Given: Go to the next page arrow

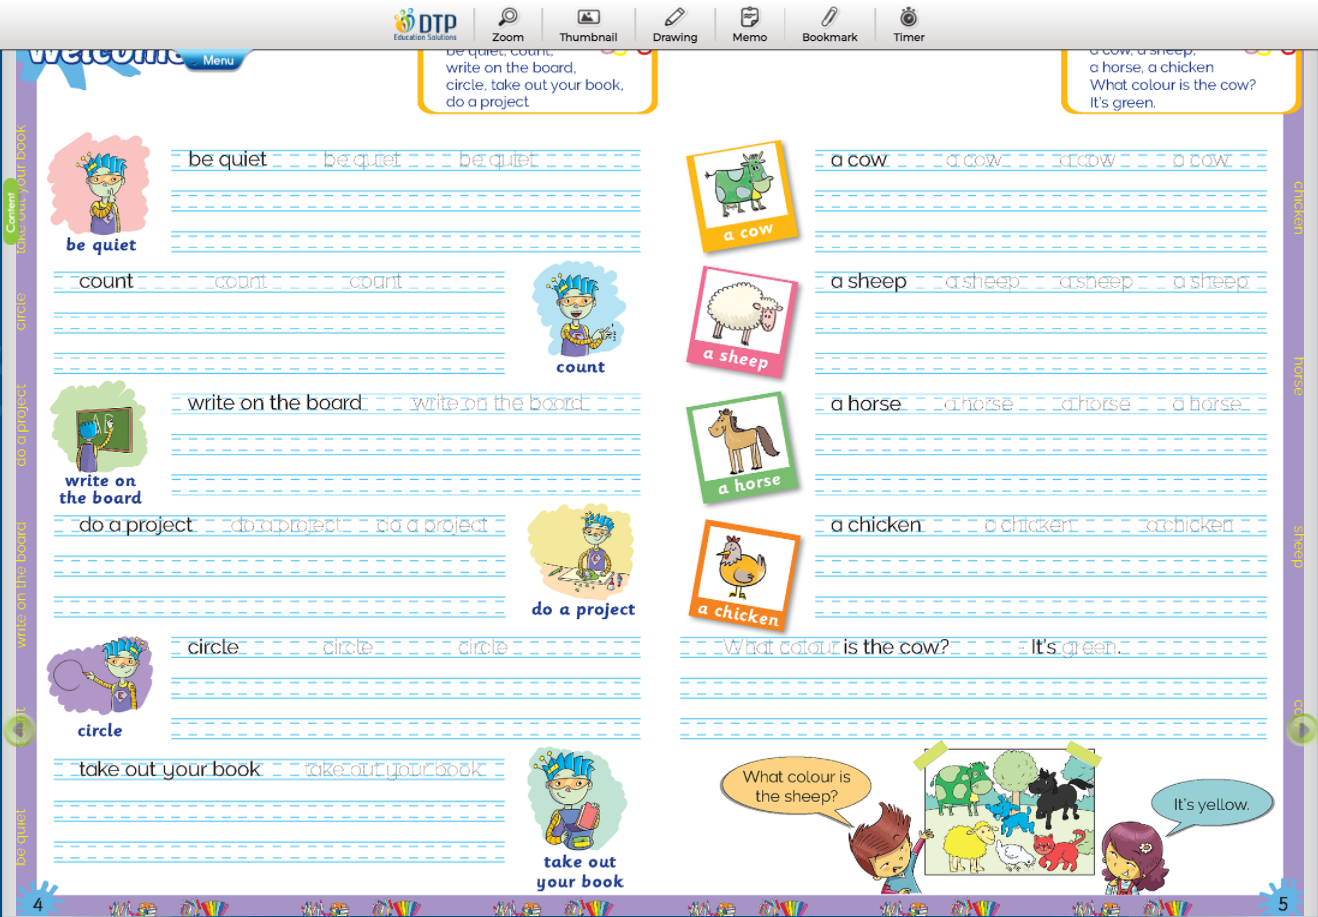Looking at the screenshot, I should tap(1301, 730).
